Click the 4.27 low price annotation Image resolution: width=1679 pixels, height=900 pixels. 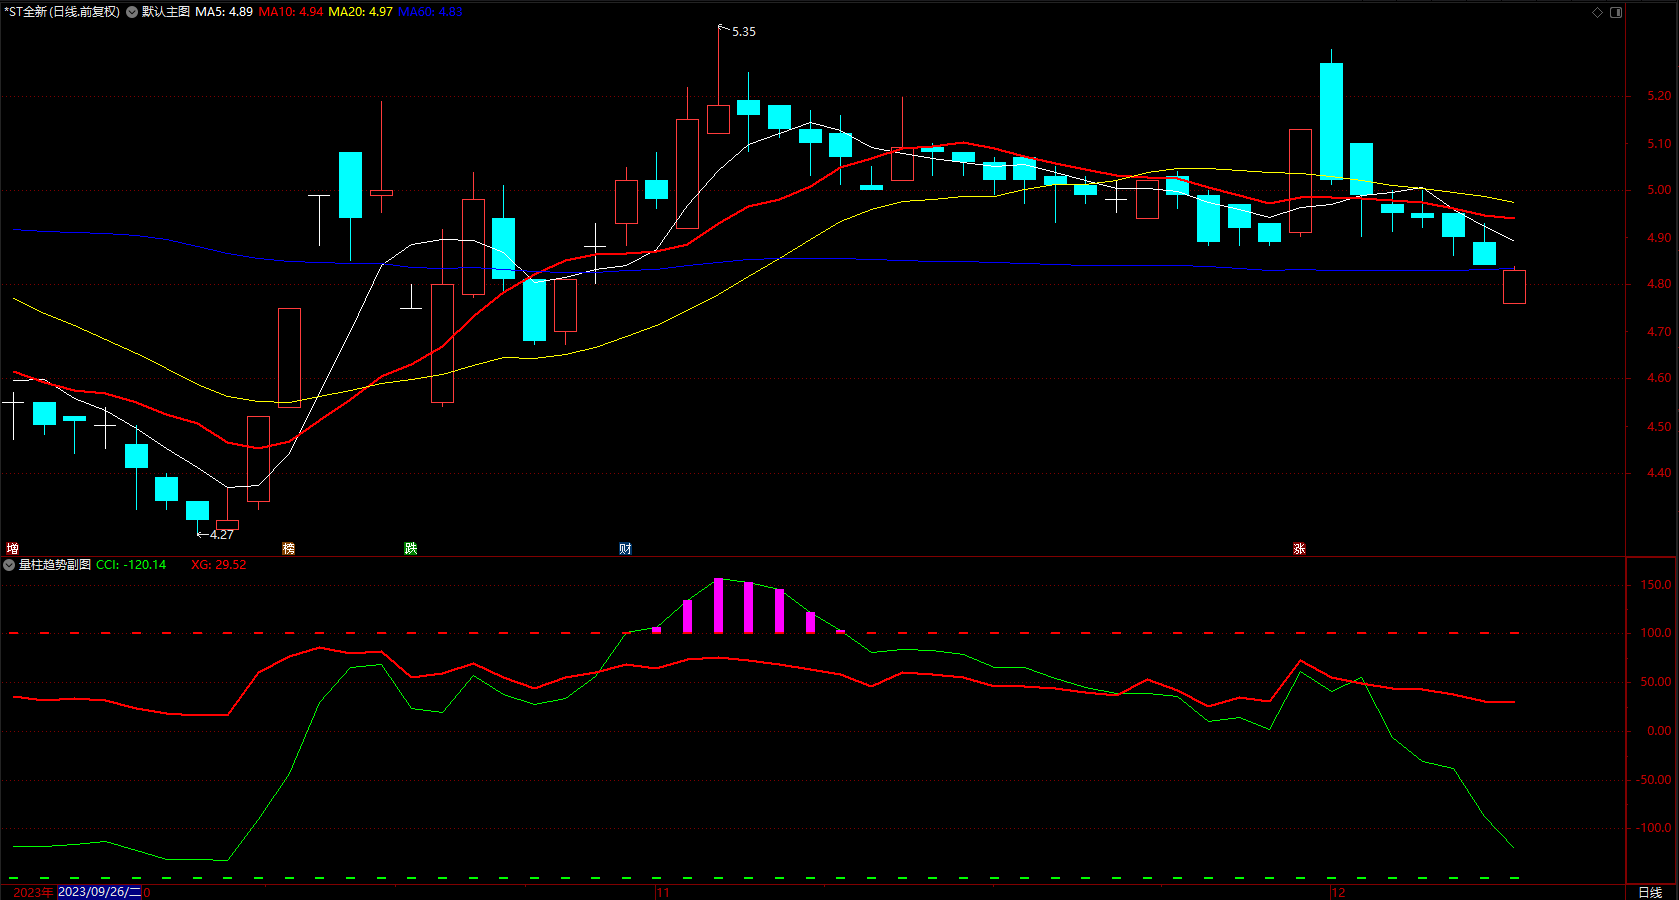pos(222,535)
